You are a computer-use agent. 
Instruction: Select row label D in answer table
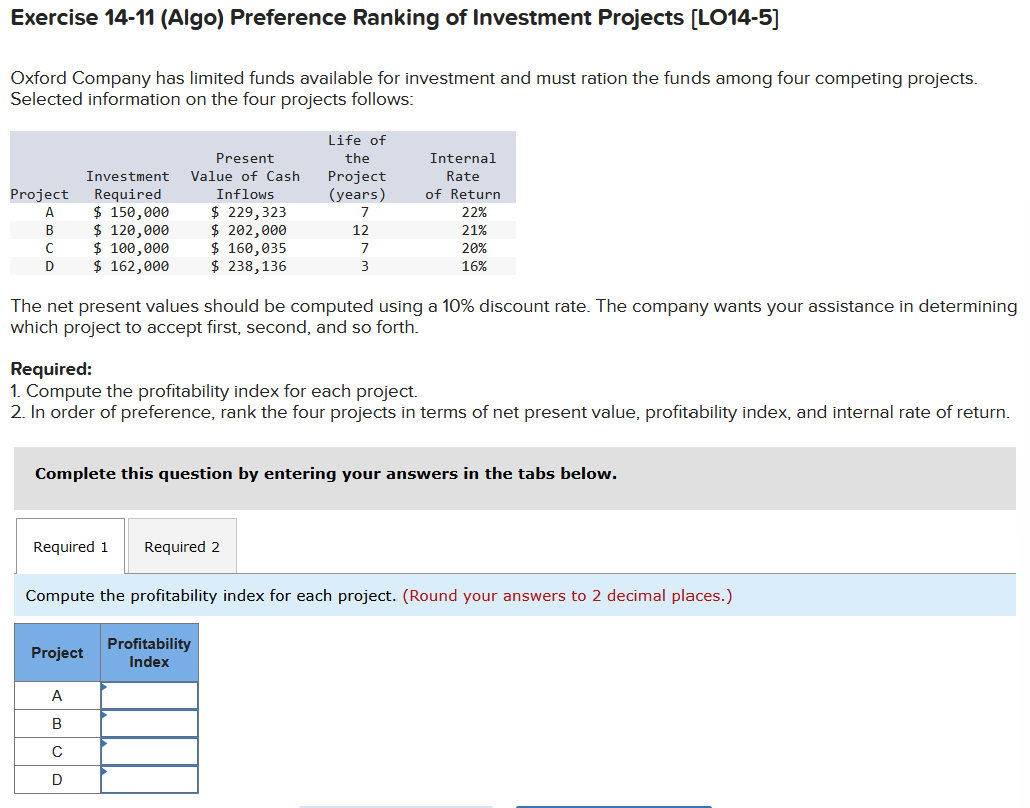pyautogui.click(x=57, y=780)
